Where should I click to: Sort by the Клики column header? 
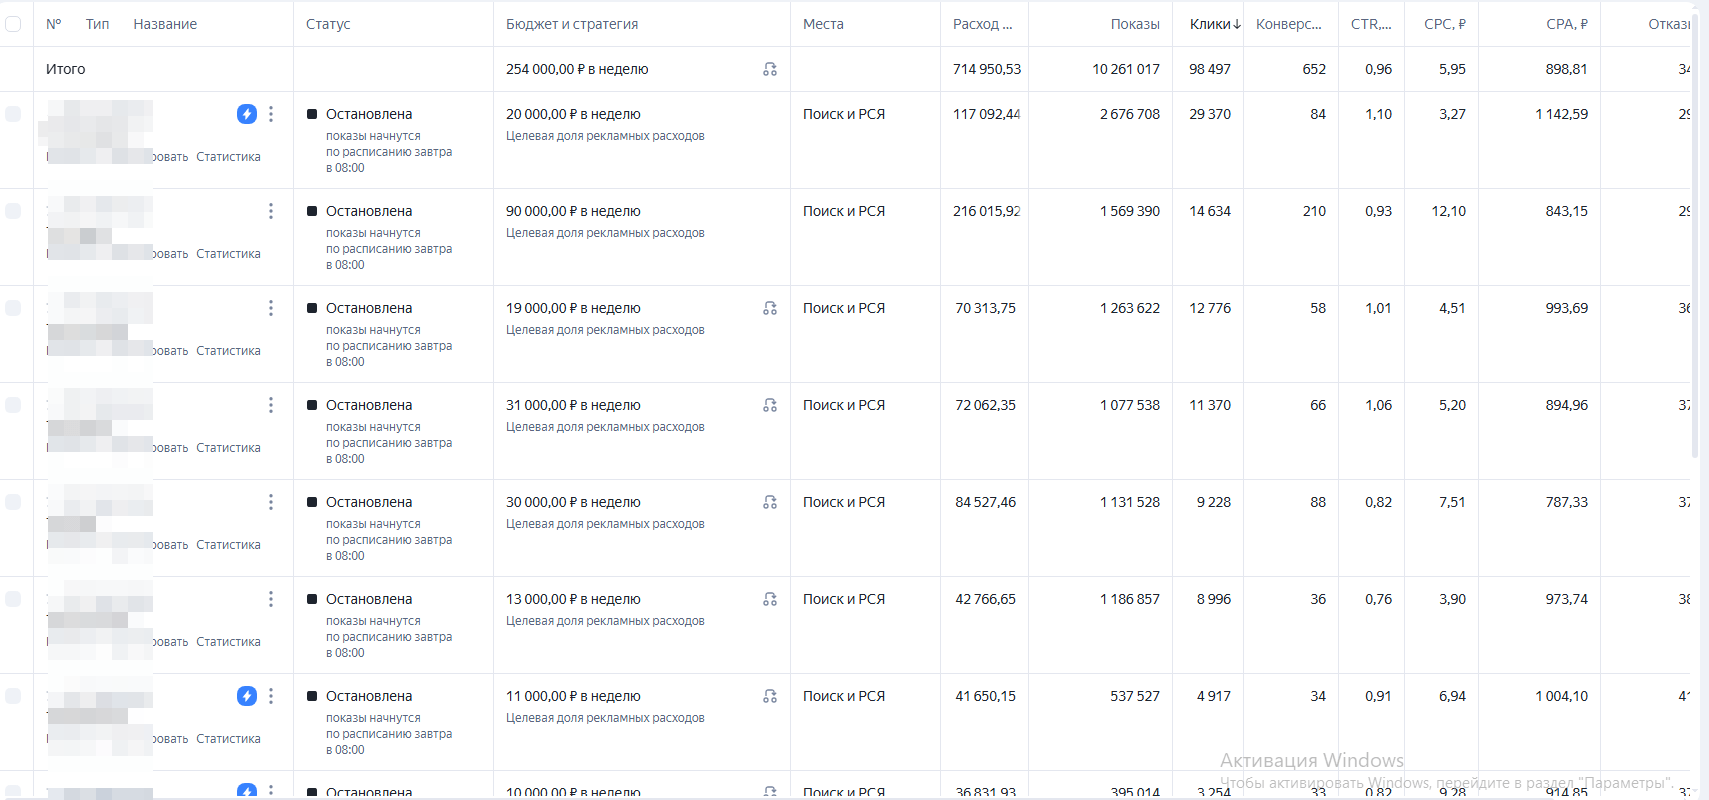pyautogui.click(x=1215, y=24)
